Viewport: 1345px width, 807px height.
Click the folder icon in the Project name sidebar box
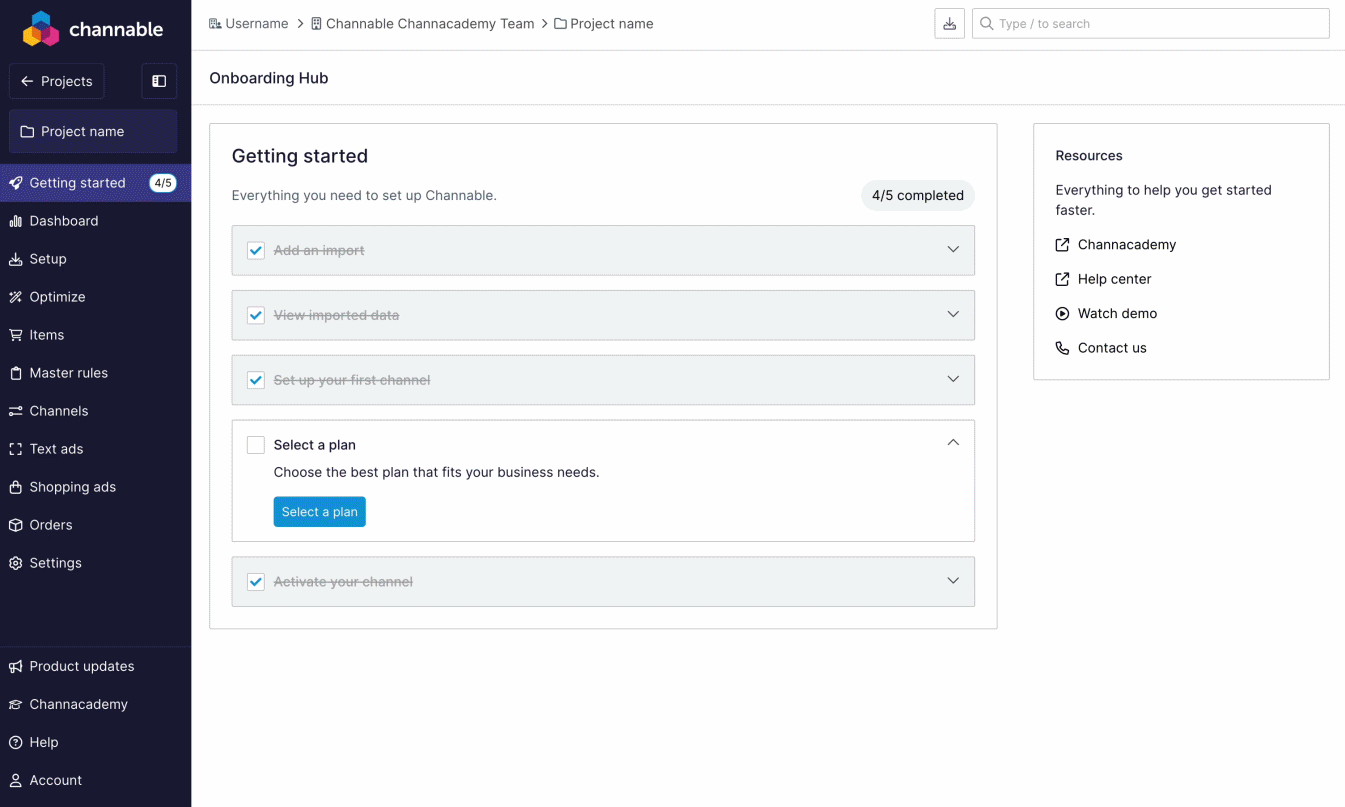(27, 131)
